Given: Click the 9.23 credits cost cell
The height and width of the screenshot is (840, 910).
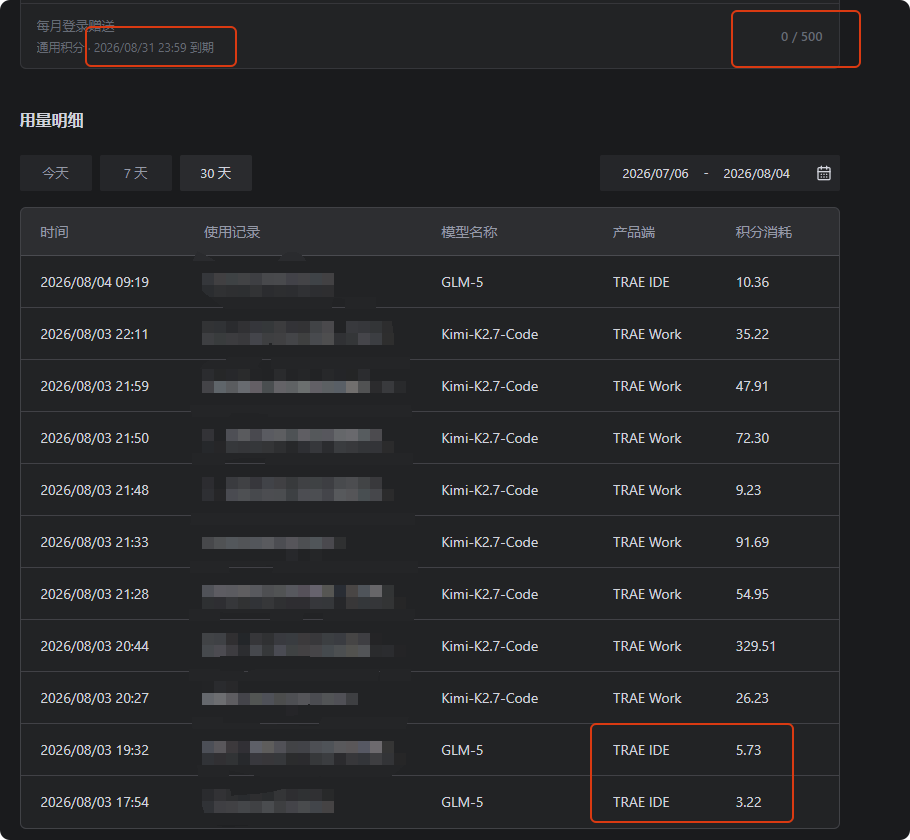Looking at the screenshot, I should click(x=748, y=490).
